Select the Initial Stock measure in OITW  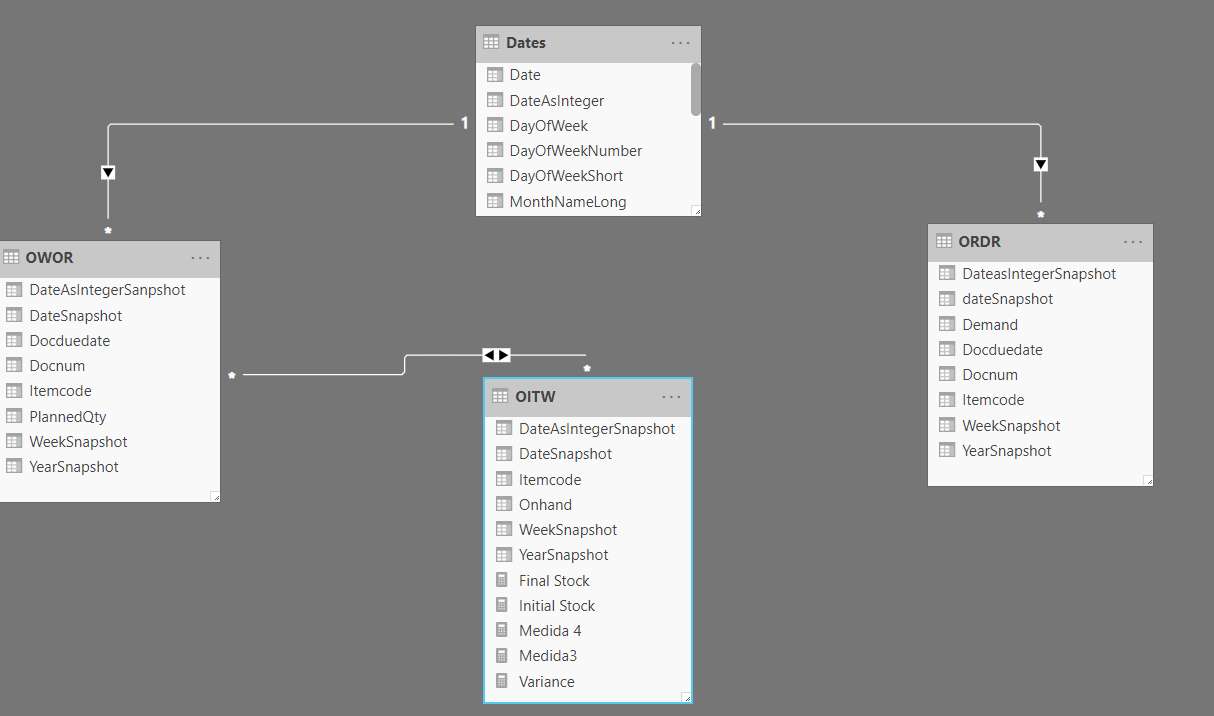[x=588, y=606]
